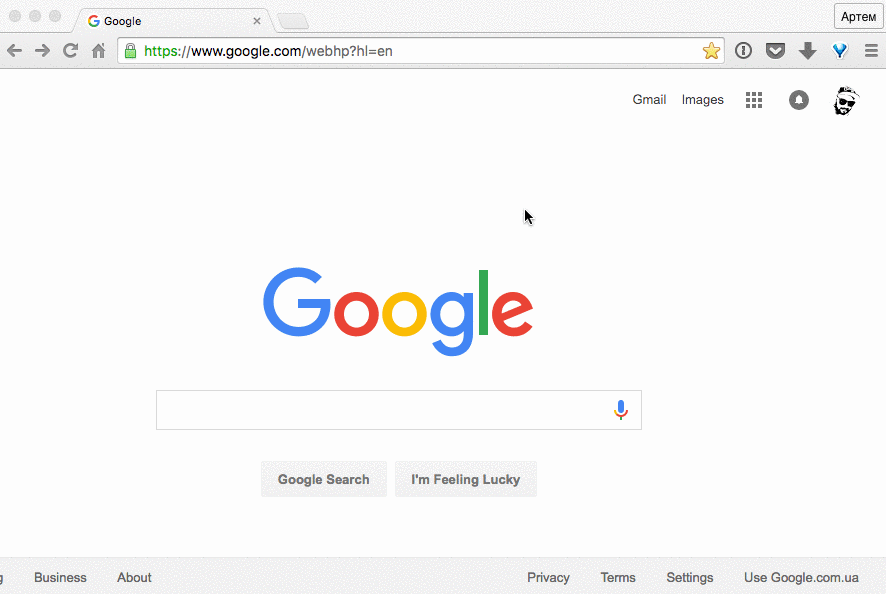
Task: Open the downloads arrow extension
Action: [807, 51]
